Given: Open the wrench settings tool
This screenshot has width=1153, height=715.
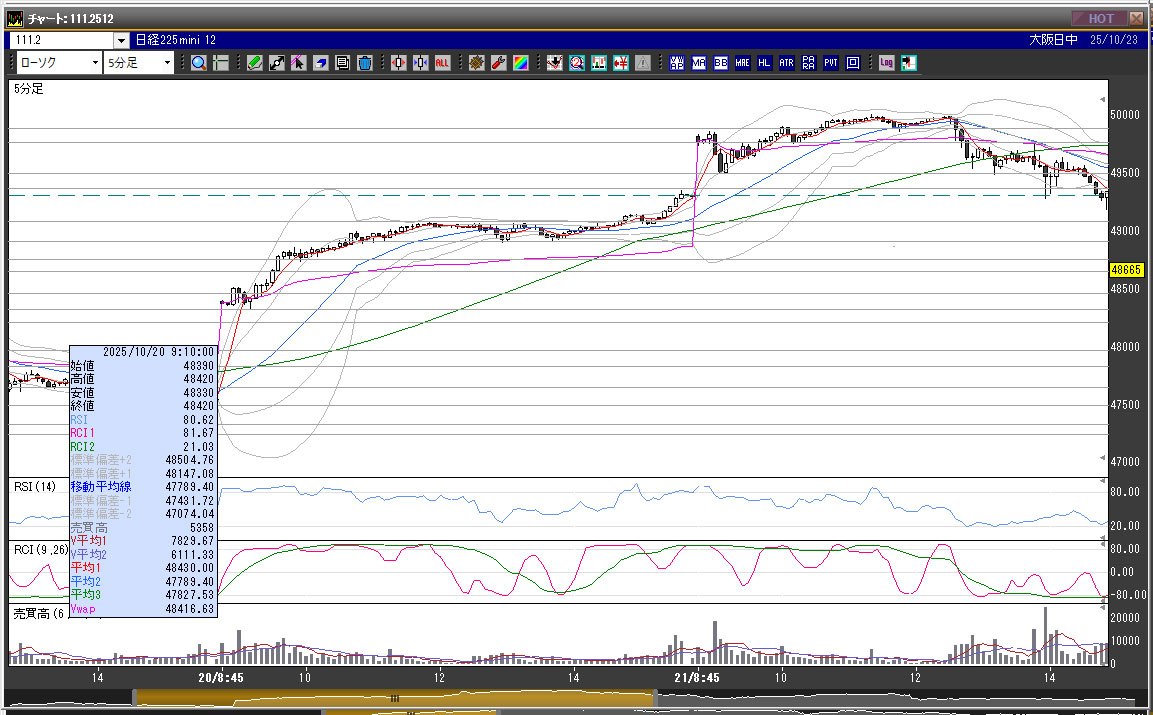Looking at the screenshot, I should [498, 63].
